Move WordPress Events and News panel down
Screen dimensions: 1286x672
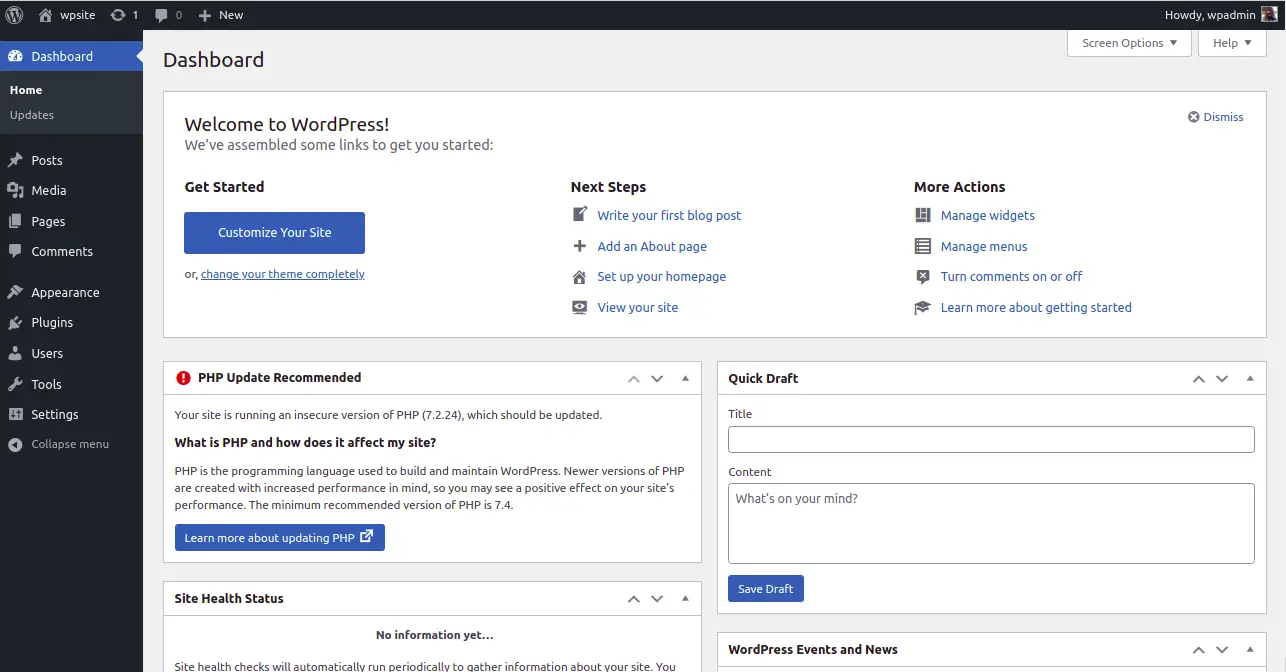click(x=1222, y=650)
